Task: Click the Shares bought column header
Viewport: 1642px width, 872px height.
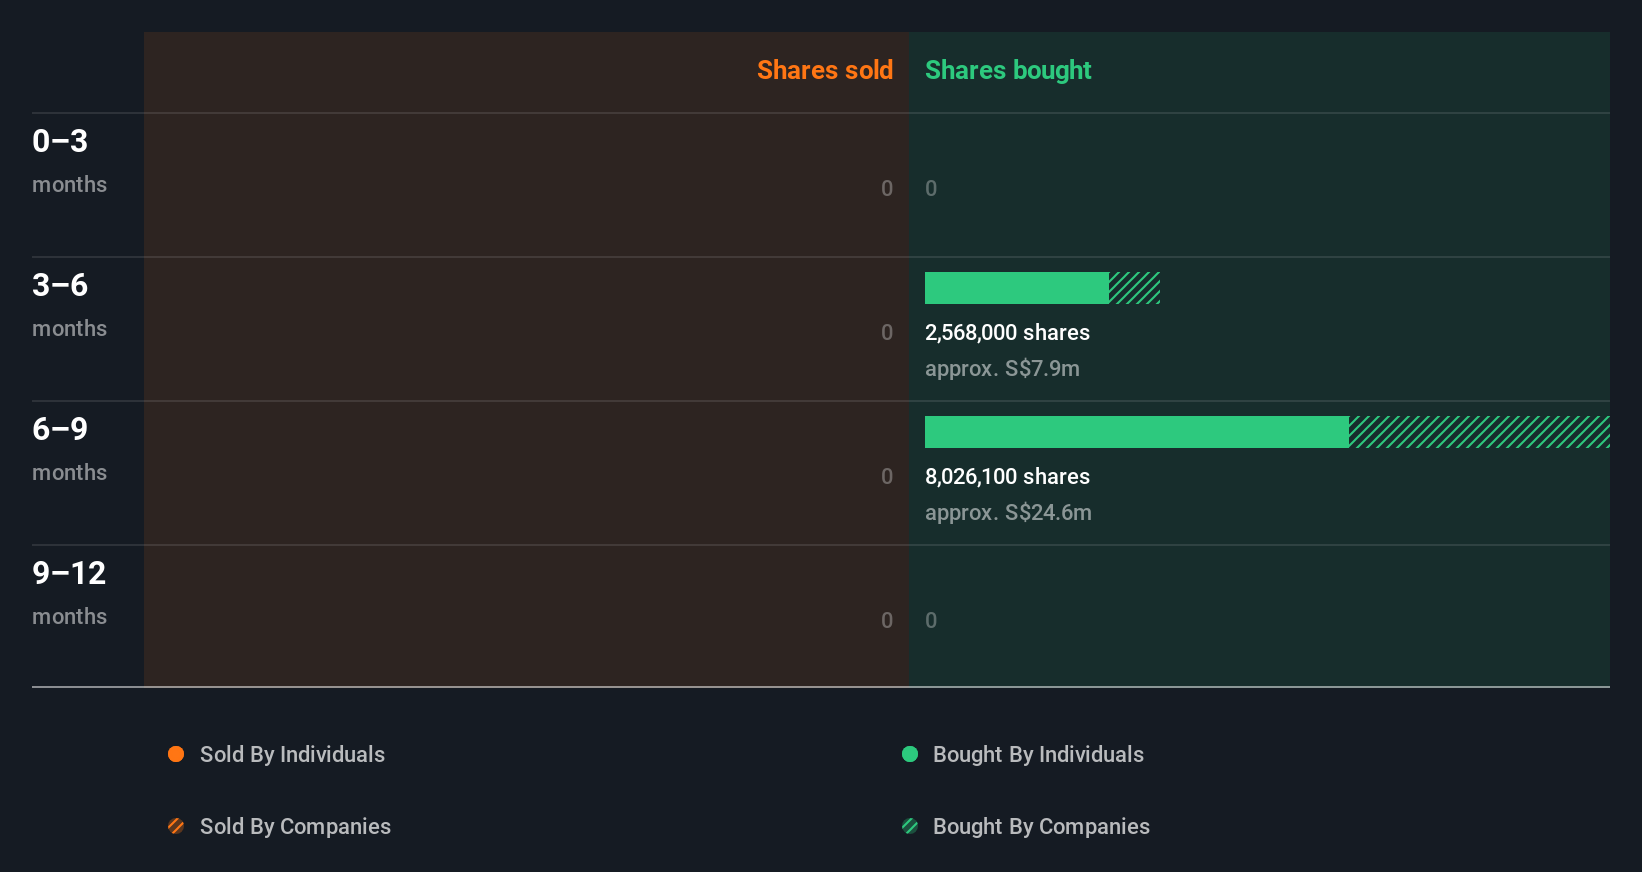Action: [1008, 70]
